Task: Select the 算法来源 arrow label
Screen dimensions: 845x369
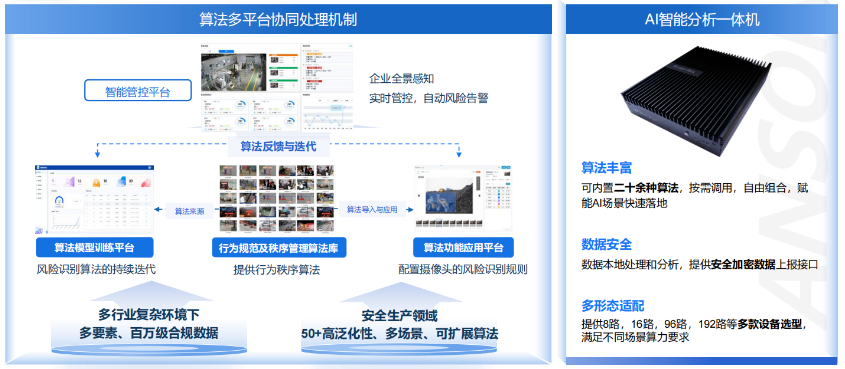Action: [x=189, y=211]
